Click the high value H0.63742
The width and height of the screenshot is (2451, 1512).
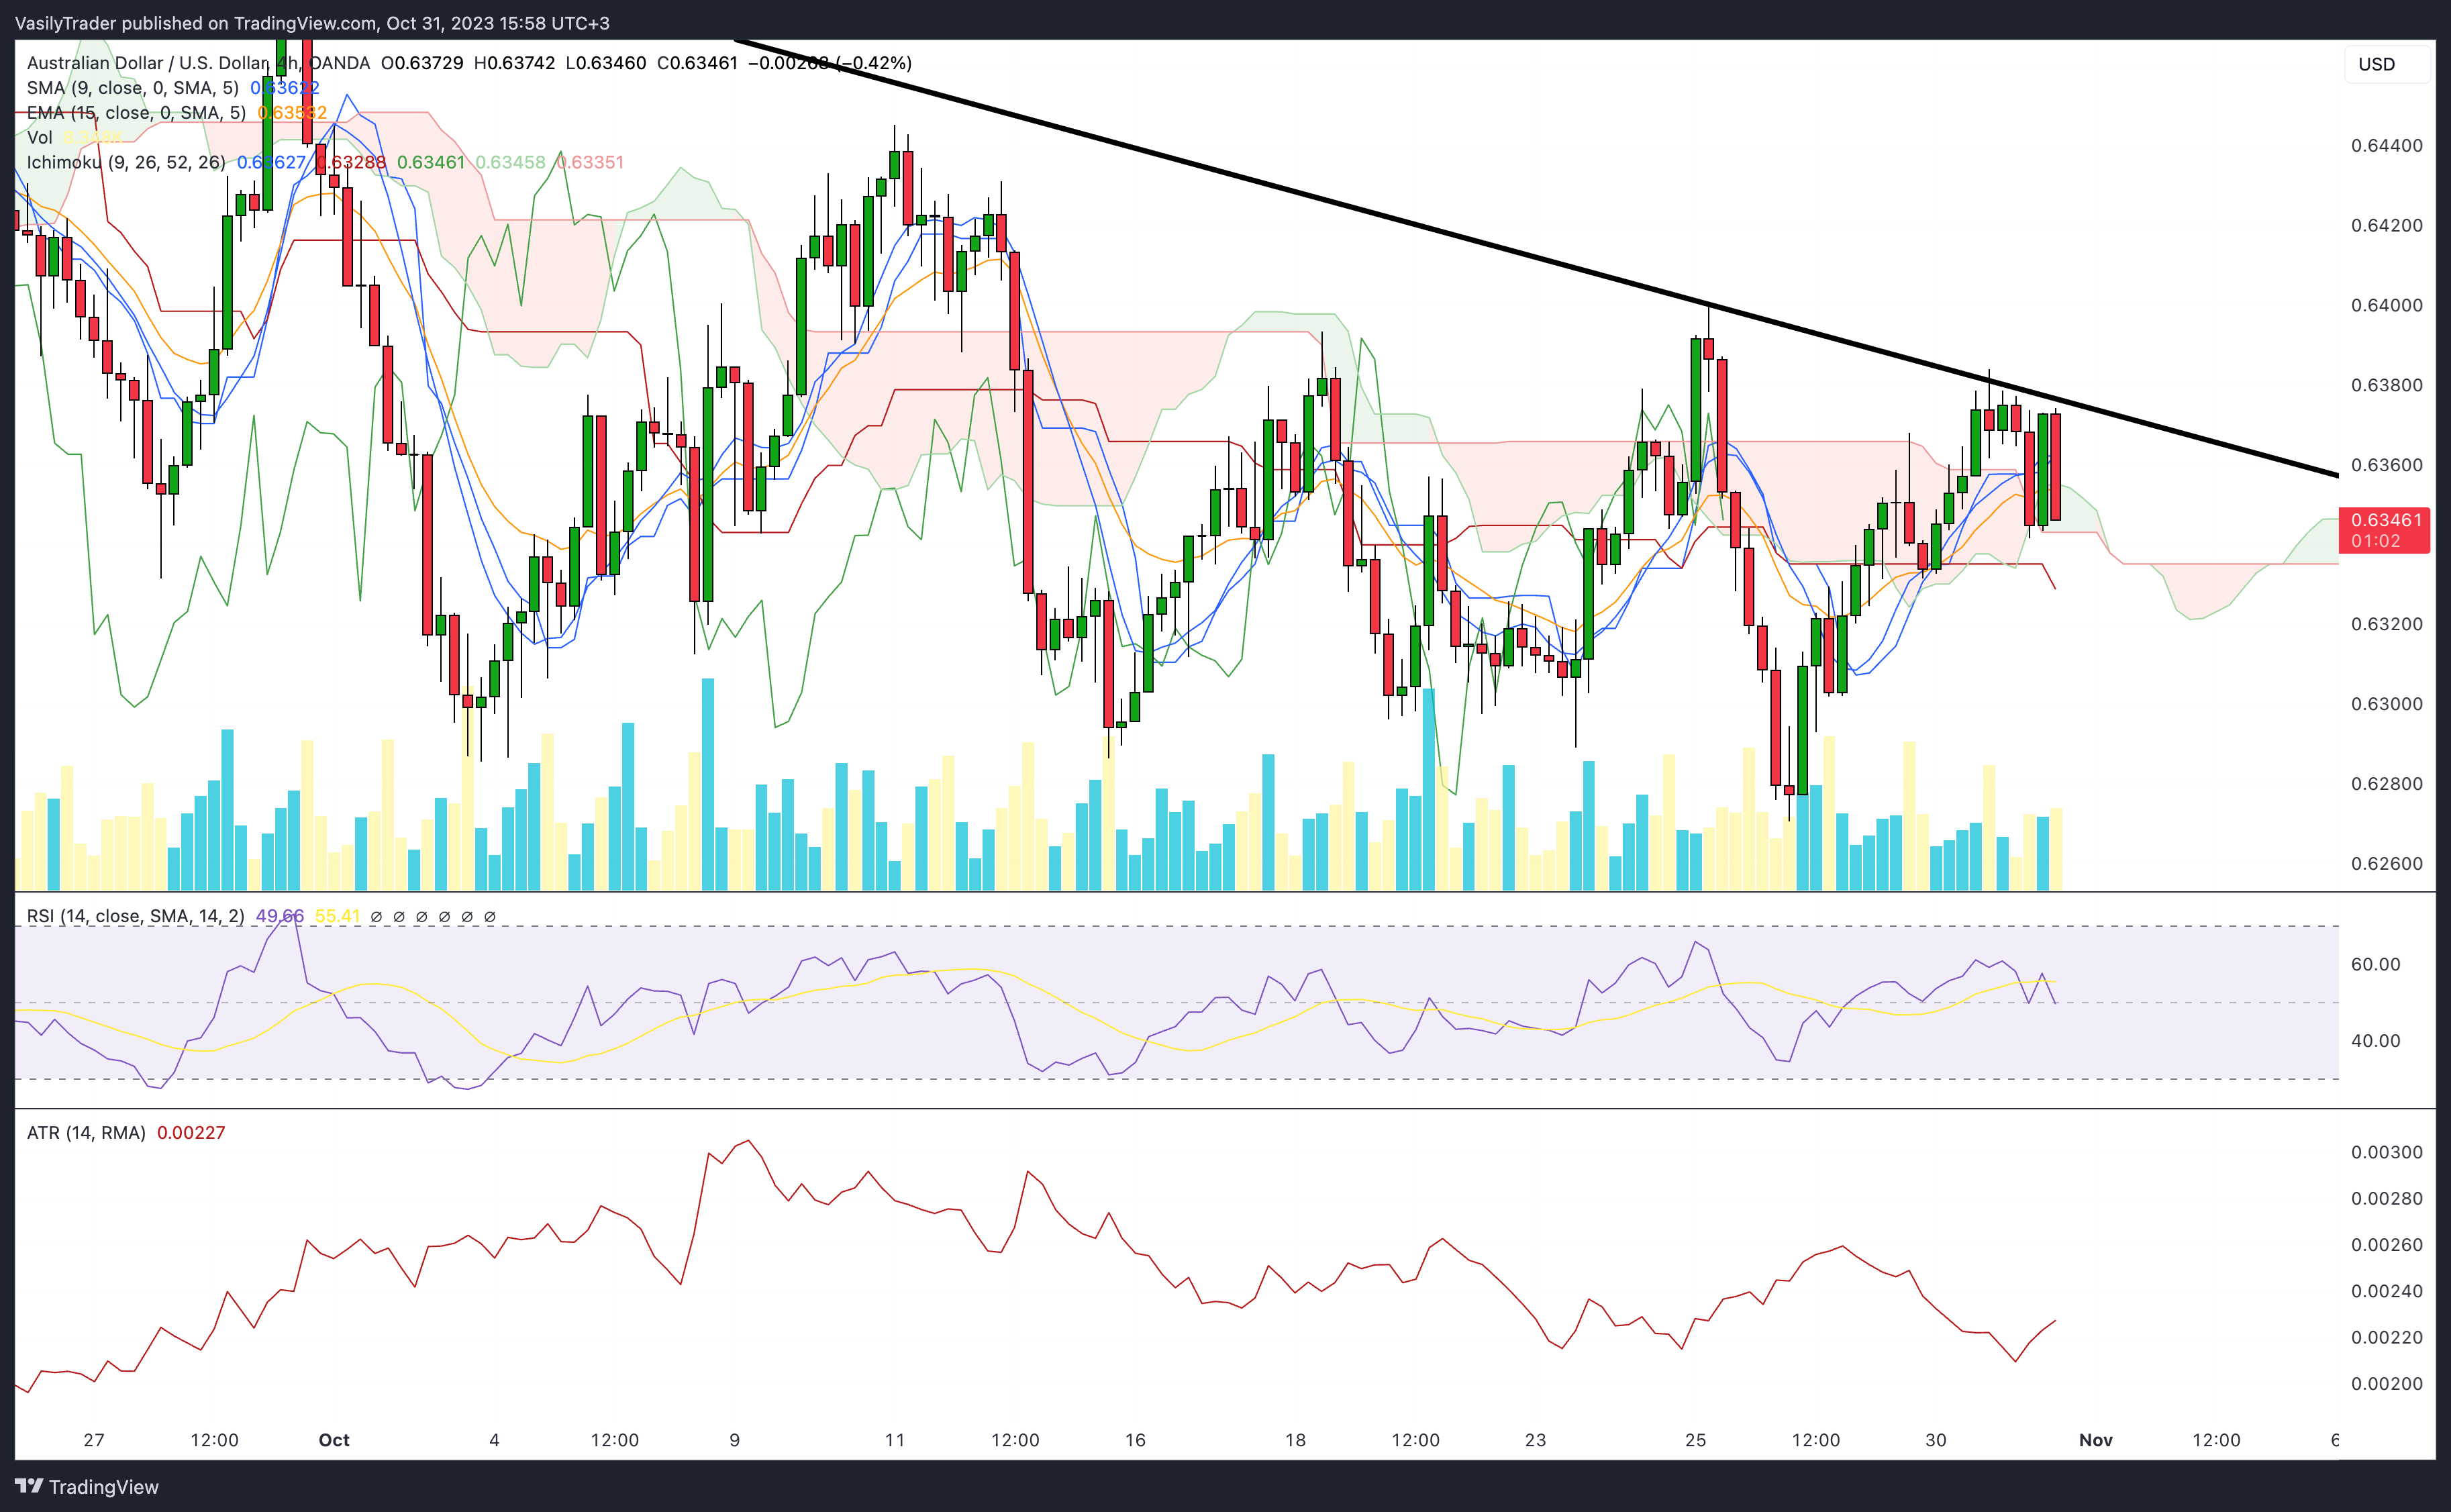[514, 63]
